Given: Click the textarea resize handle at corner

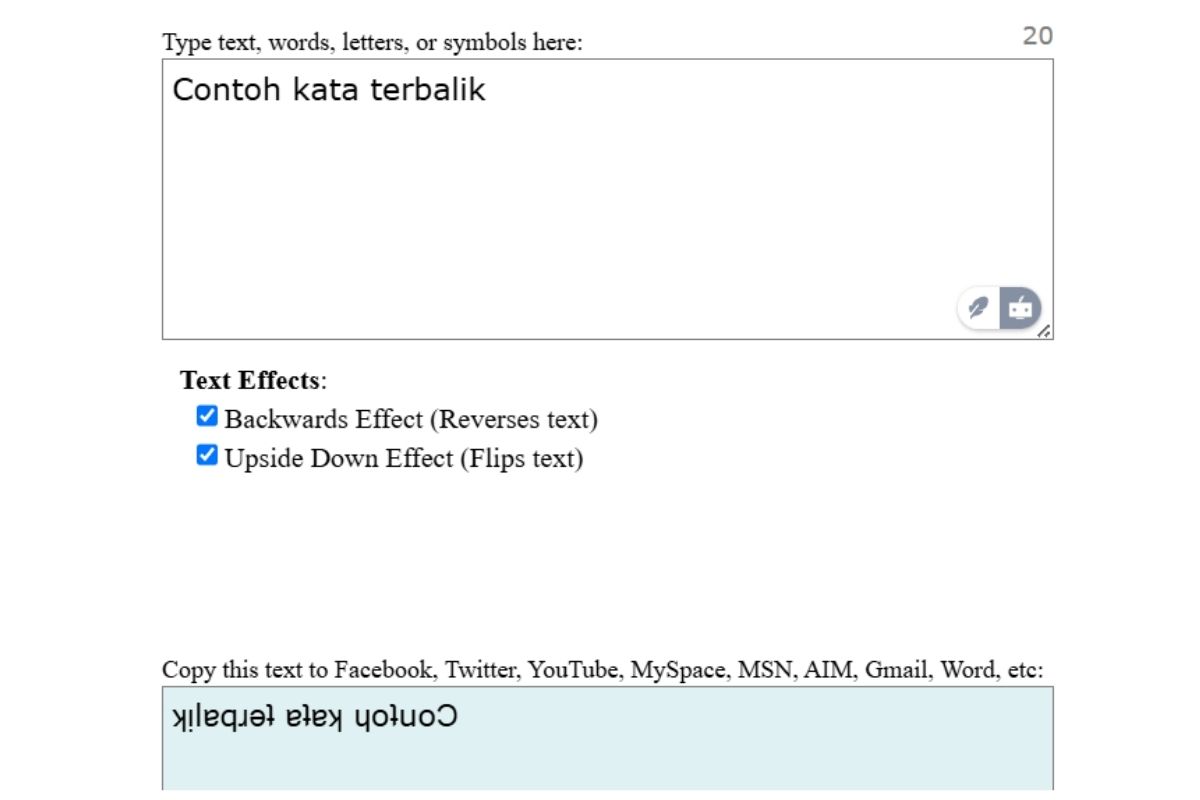Looking at the screenshot, I should (1044, 331).
